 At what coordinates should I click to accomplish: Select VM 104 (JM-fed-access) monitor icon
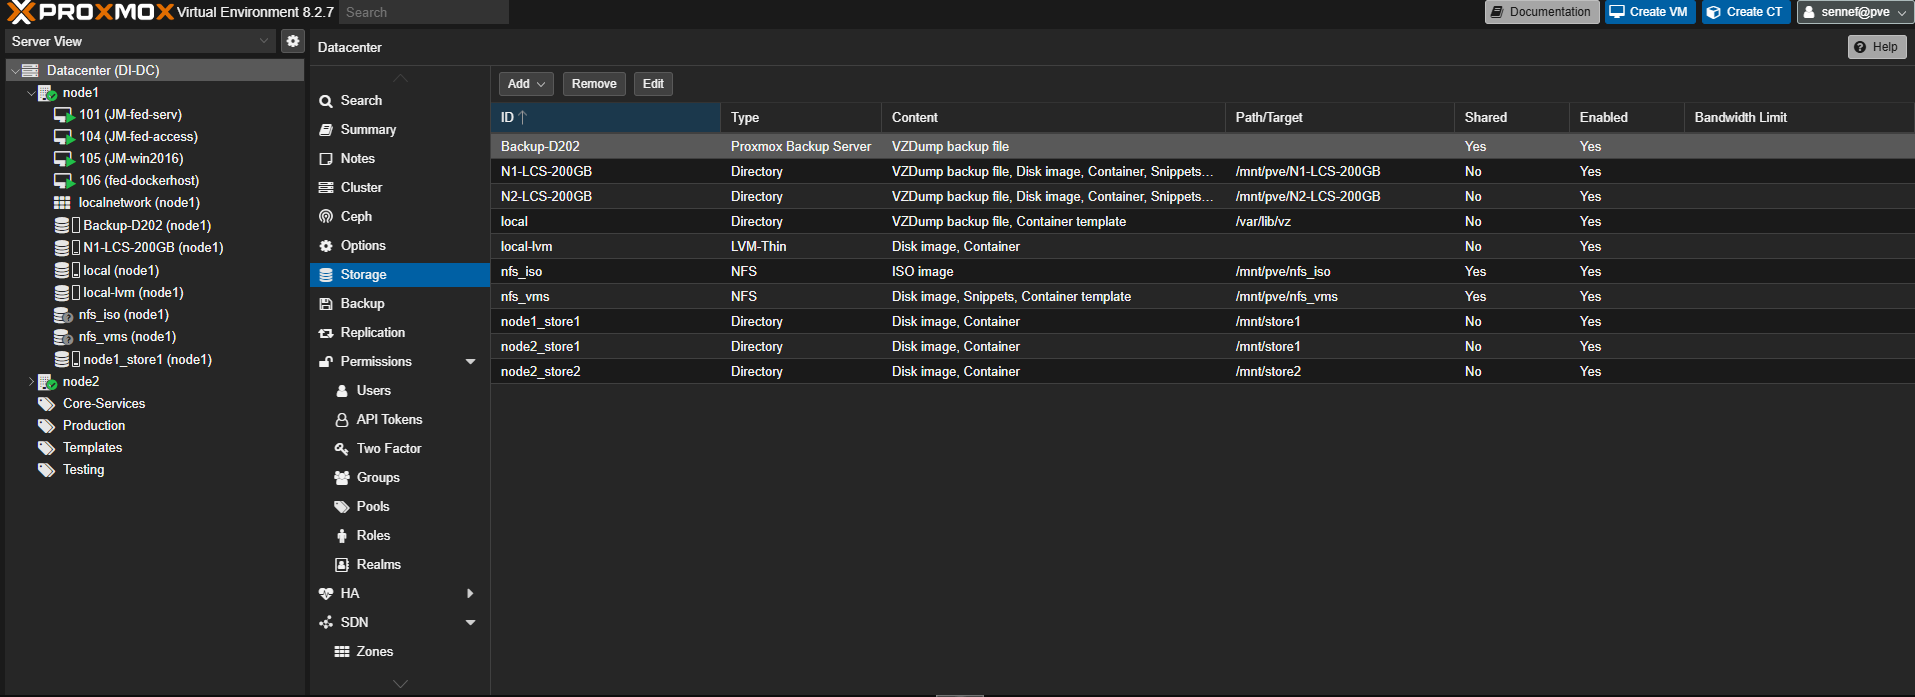(x=64, y=137)
